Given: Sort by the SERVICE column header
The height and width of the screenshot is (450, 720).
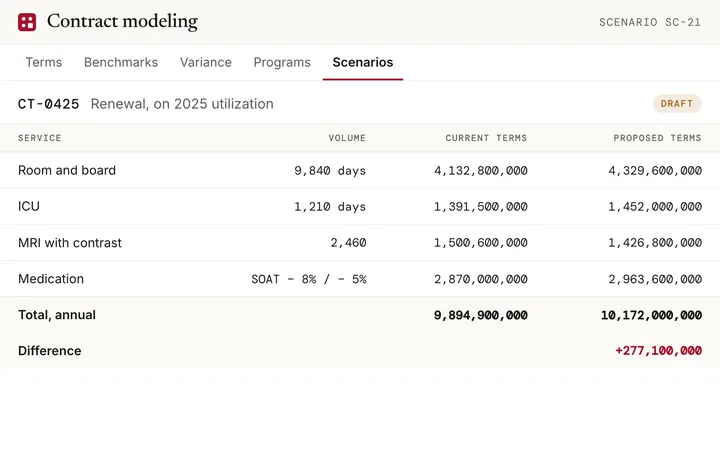Looking at the screenshot, I should pos(39,138).
